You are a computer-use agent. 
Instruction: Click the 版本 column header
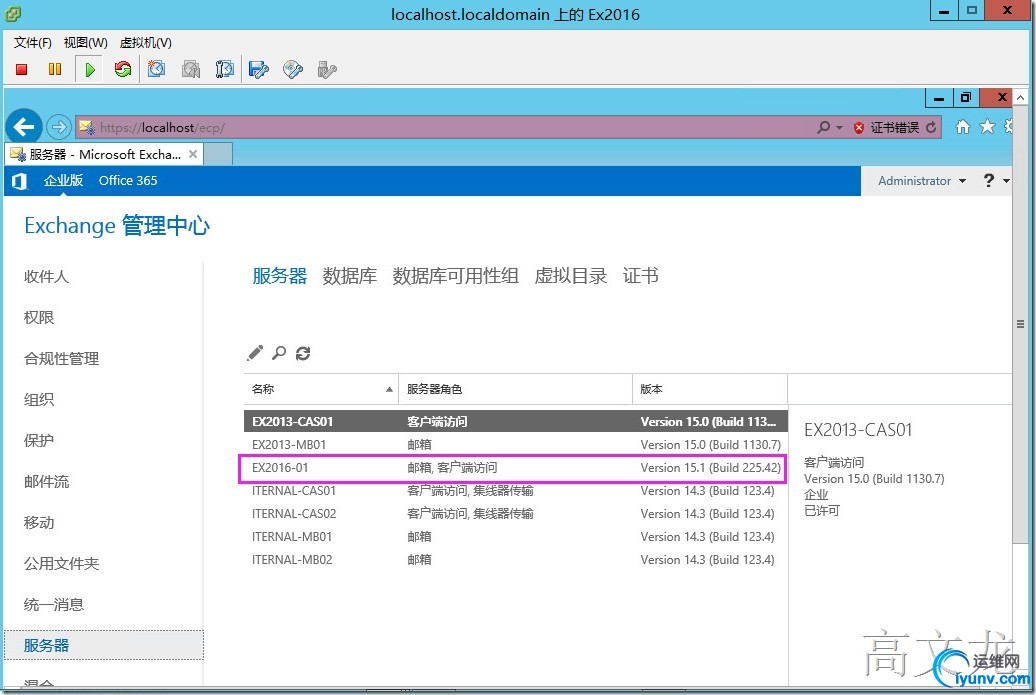[710, 389]
